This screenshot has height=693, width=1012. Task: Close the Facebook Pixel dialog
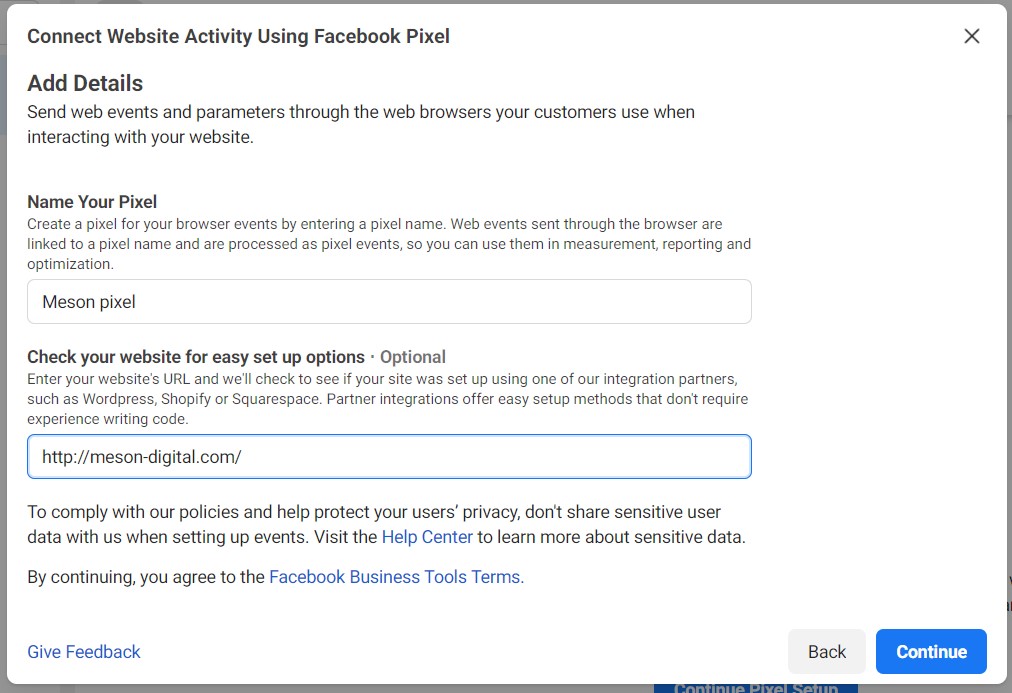pos(971,36)
